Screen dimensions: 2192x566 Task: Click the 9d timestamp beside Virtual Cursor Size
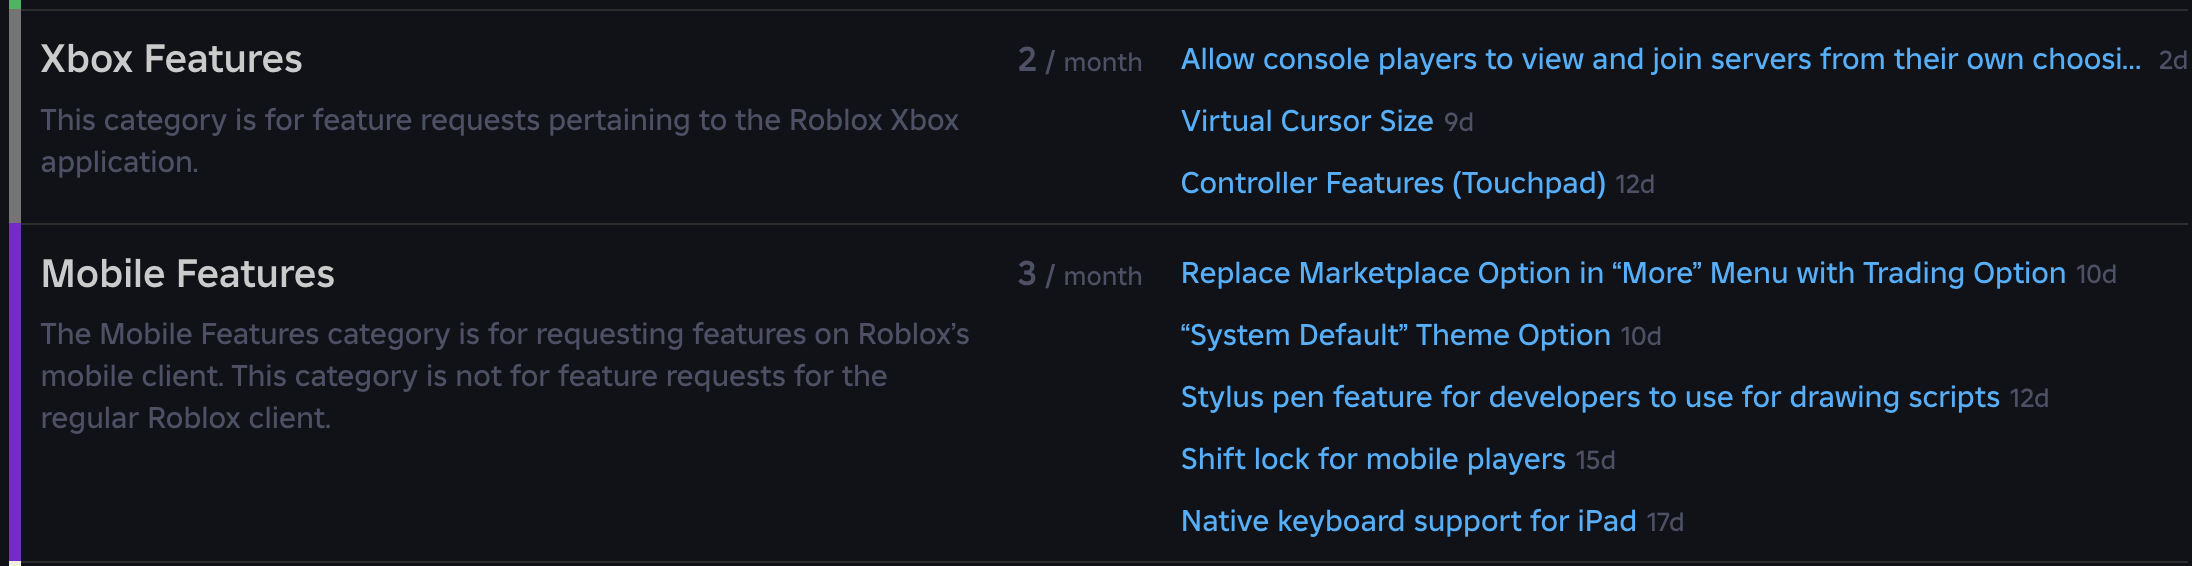point(1458,123)
